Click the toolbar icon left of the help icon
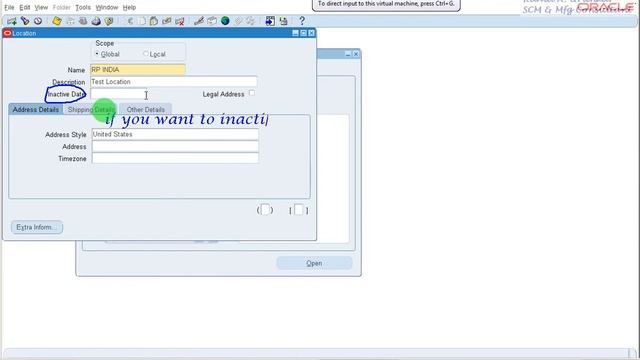This screenshot has height=360, width=640. [283, 21]
